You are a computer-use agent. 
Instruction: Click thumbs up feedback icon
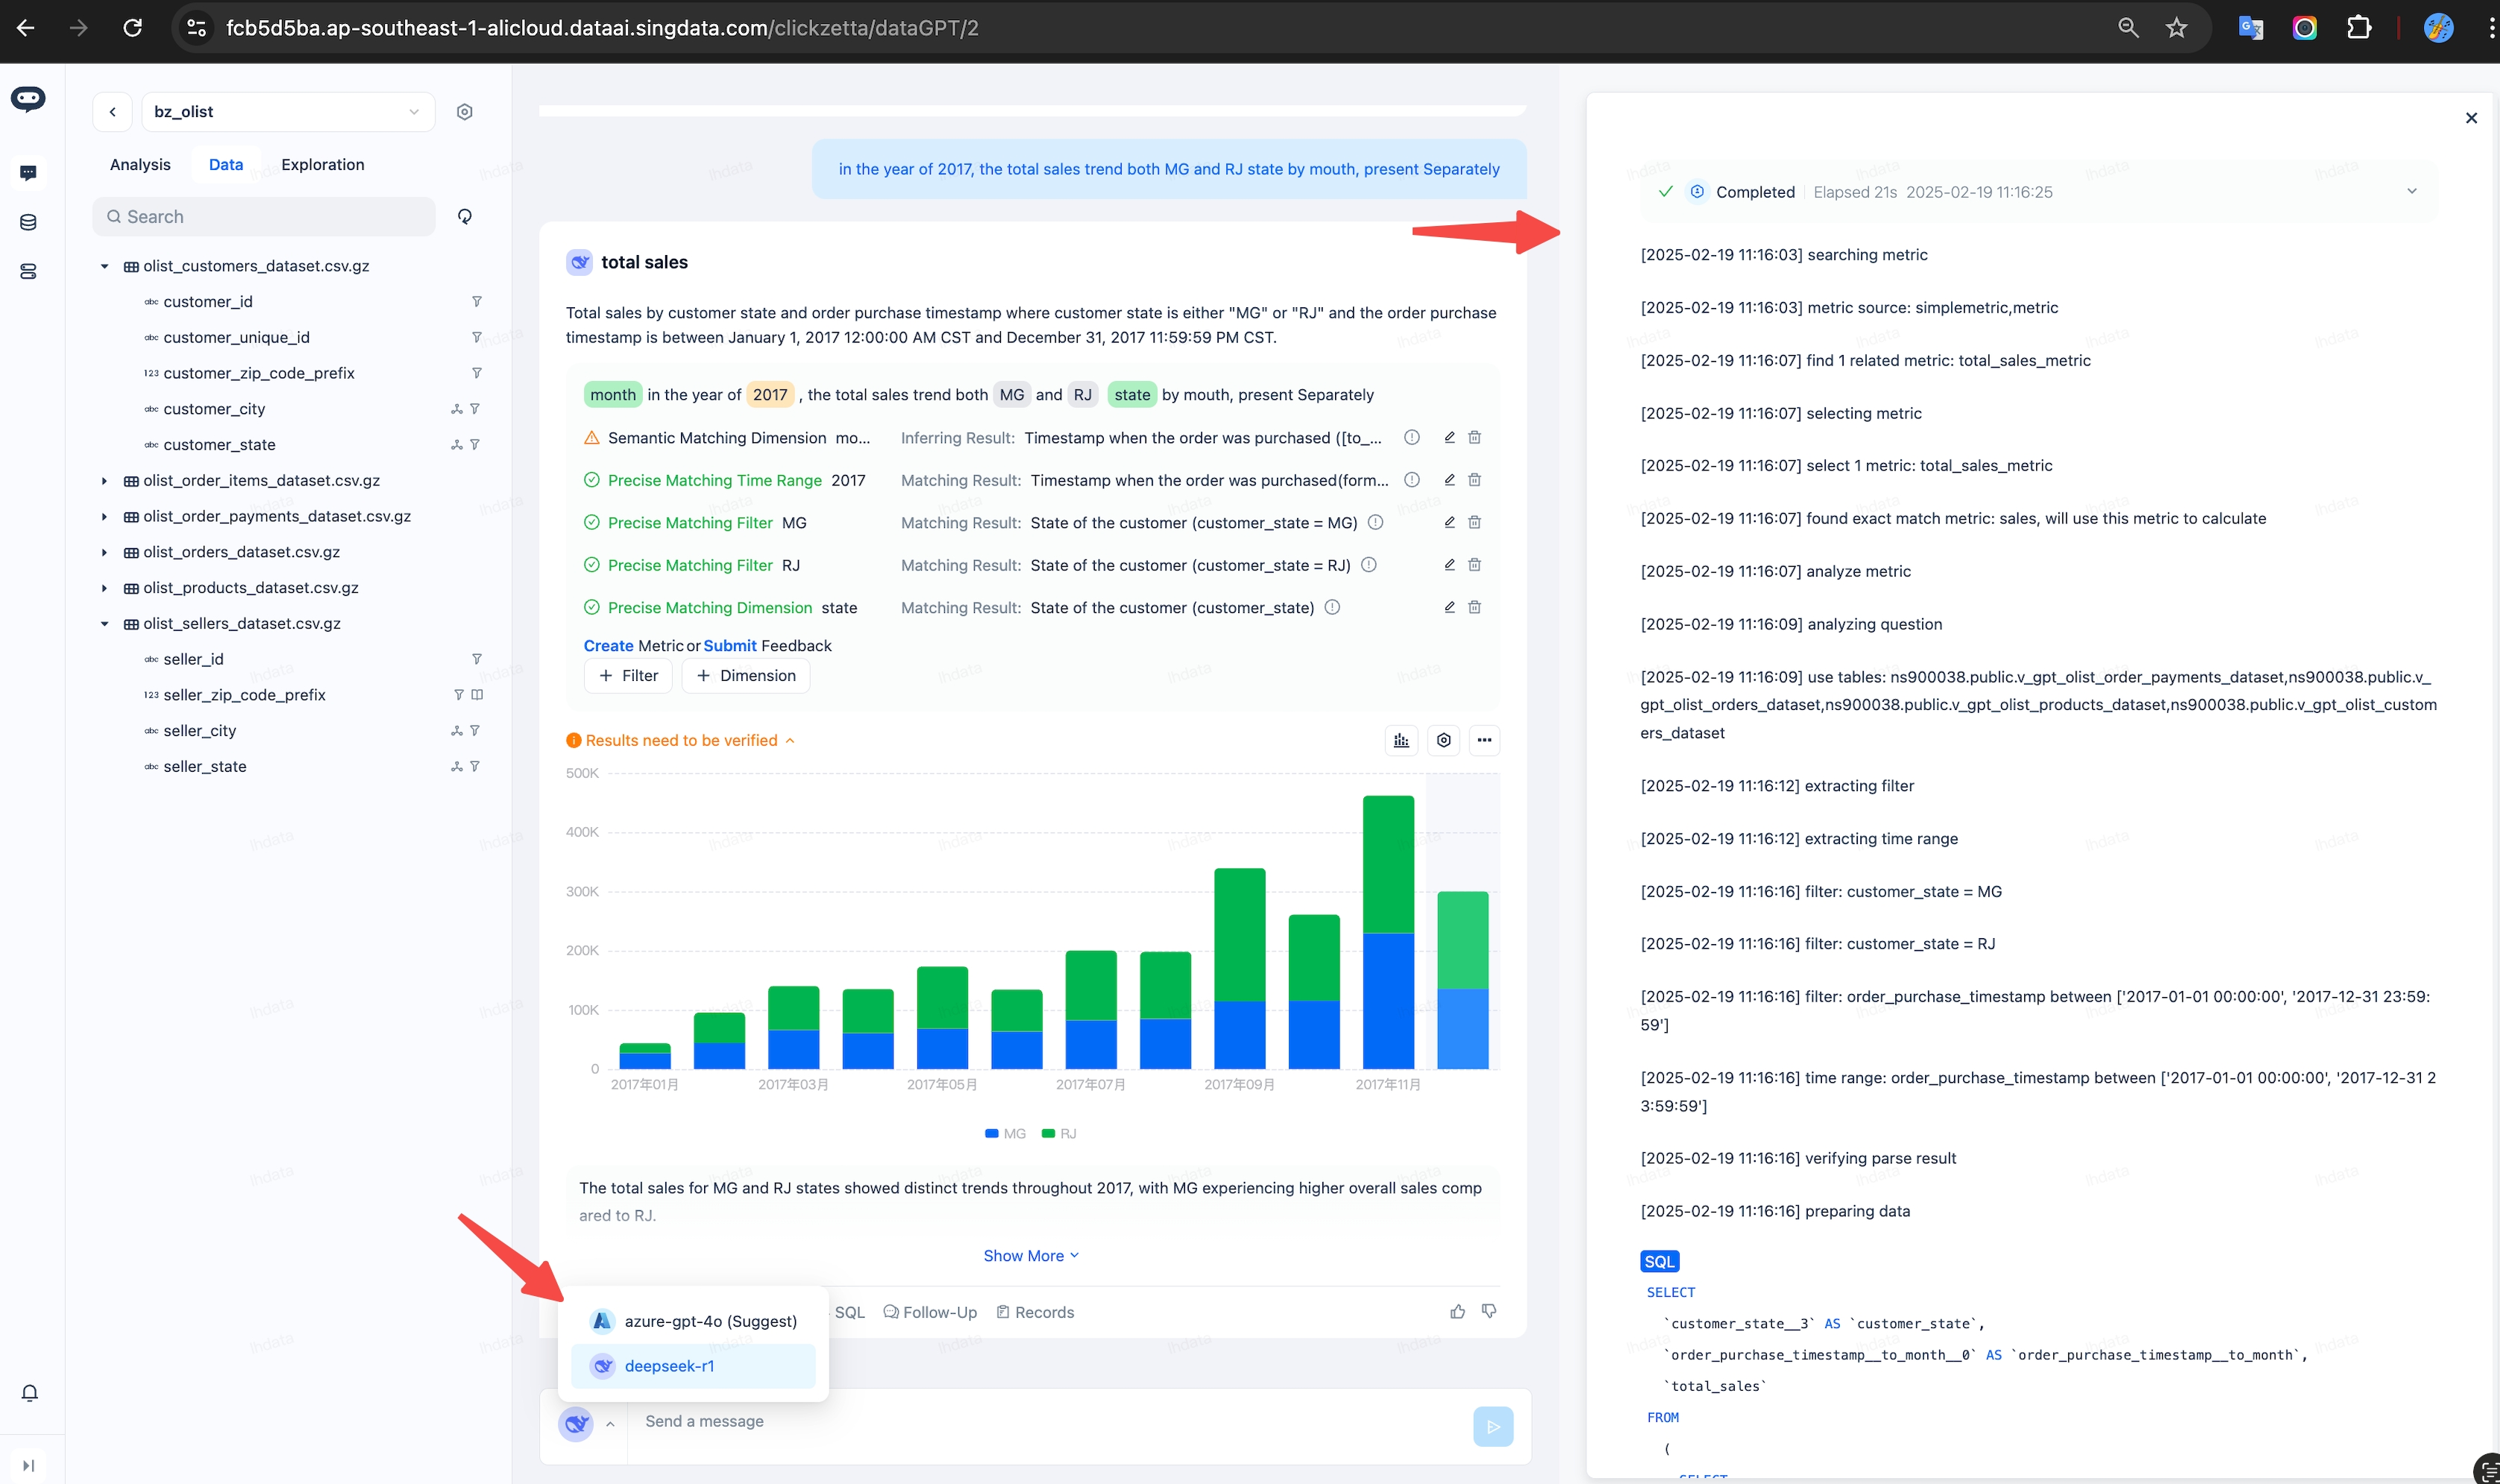pos(1457,1311)
